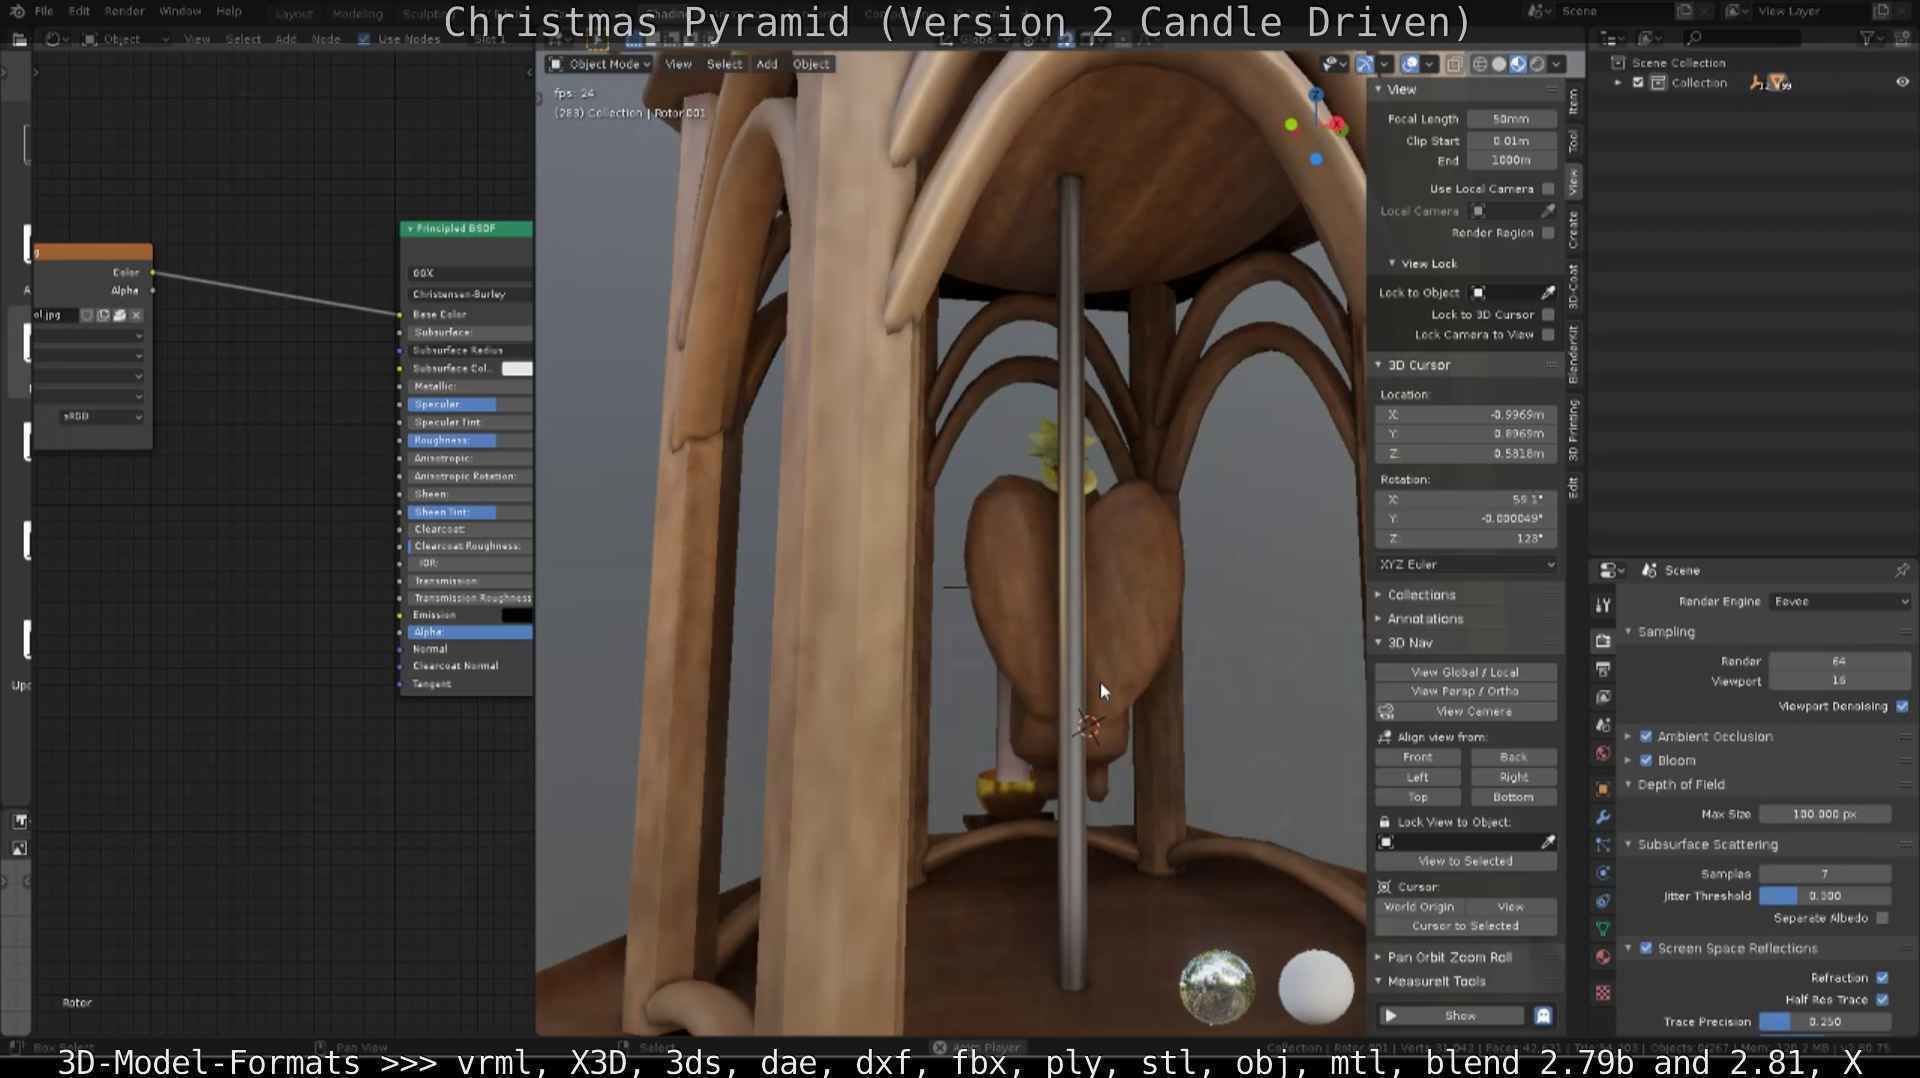Pick Lock to Object with the eyedropper

(x=1548, y=293)
